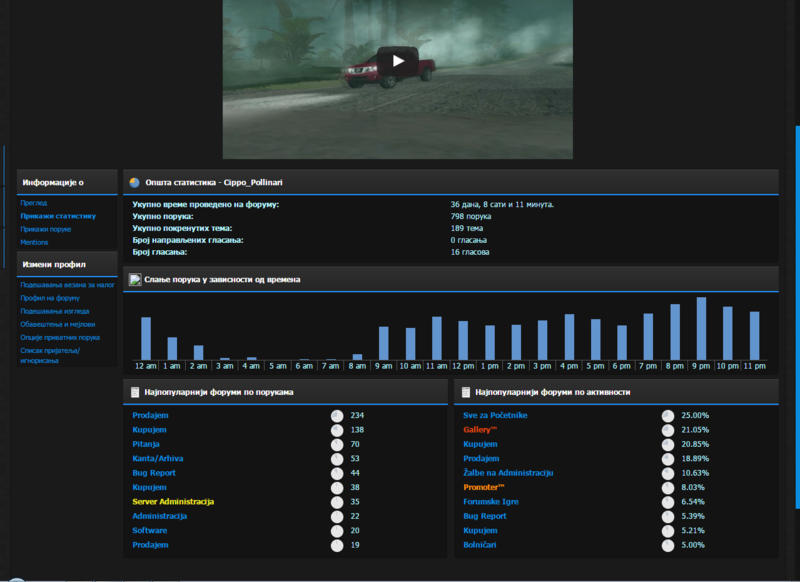
Task: Click the Promoter™ forum link
Action: point(485,487)
